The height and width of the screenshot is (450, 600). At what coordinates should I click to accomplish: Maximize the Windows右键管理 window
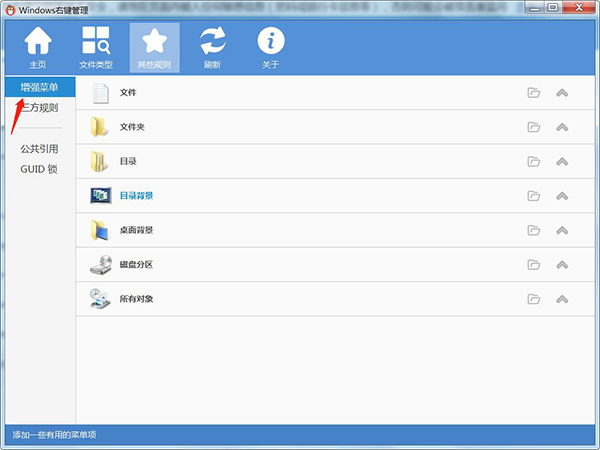pyautogui.click(x=553, y=7)
